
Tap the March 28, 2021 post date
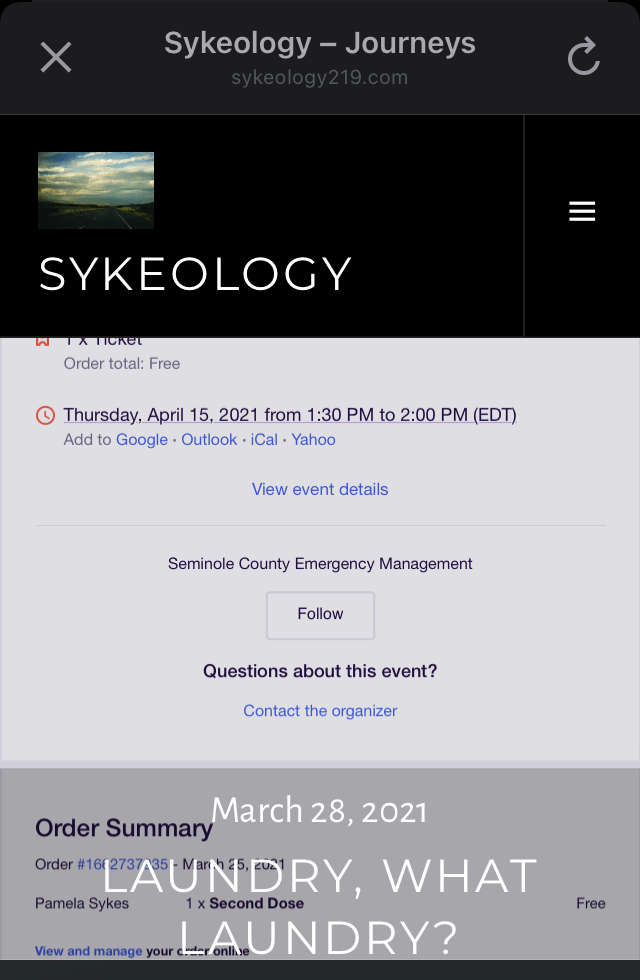click(320, 811)
